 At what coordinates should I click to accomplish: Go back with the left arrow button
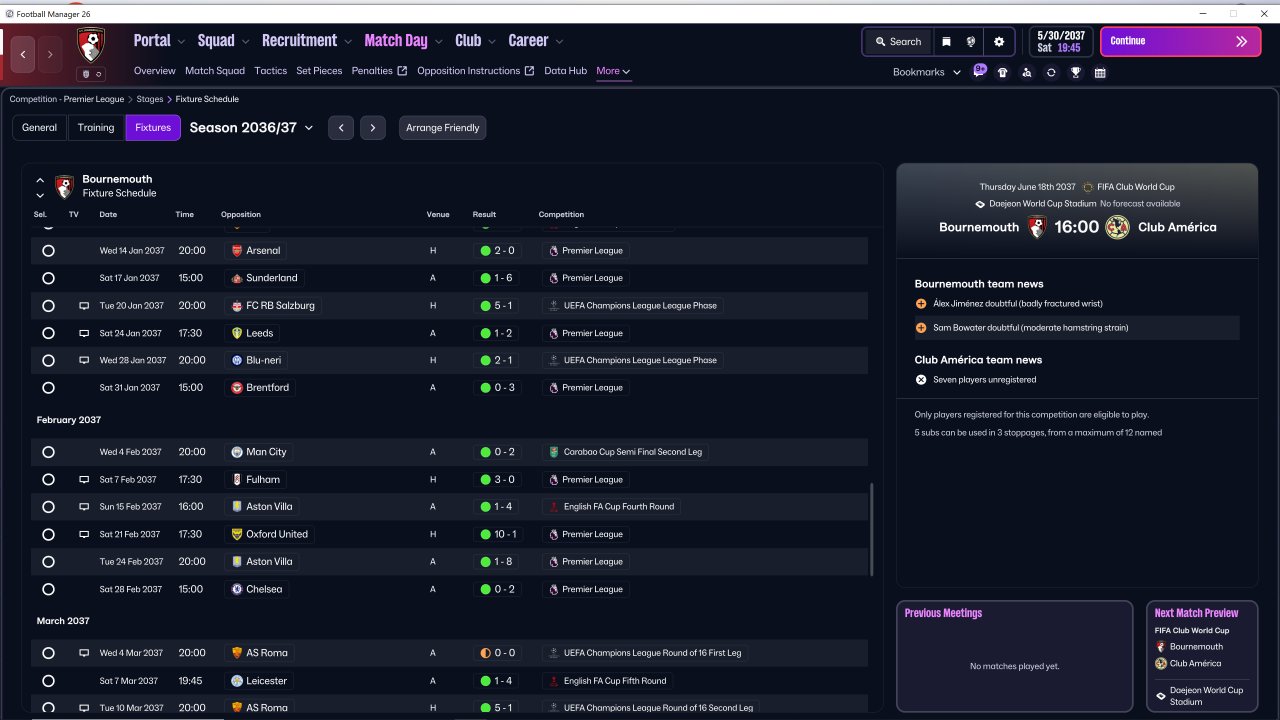click(x=24, y=54)
